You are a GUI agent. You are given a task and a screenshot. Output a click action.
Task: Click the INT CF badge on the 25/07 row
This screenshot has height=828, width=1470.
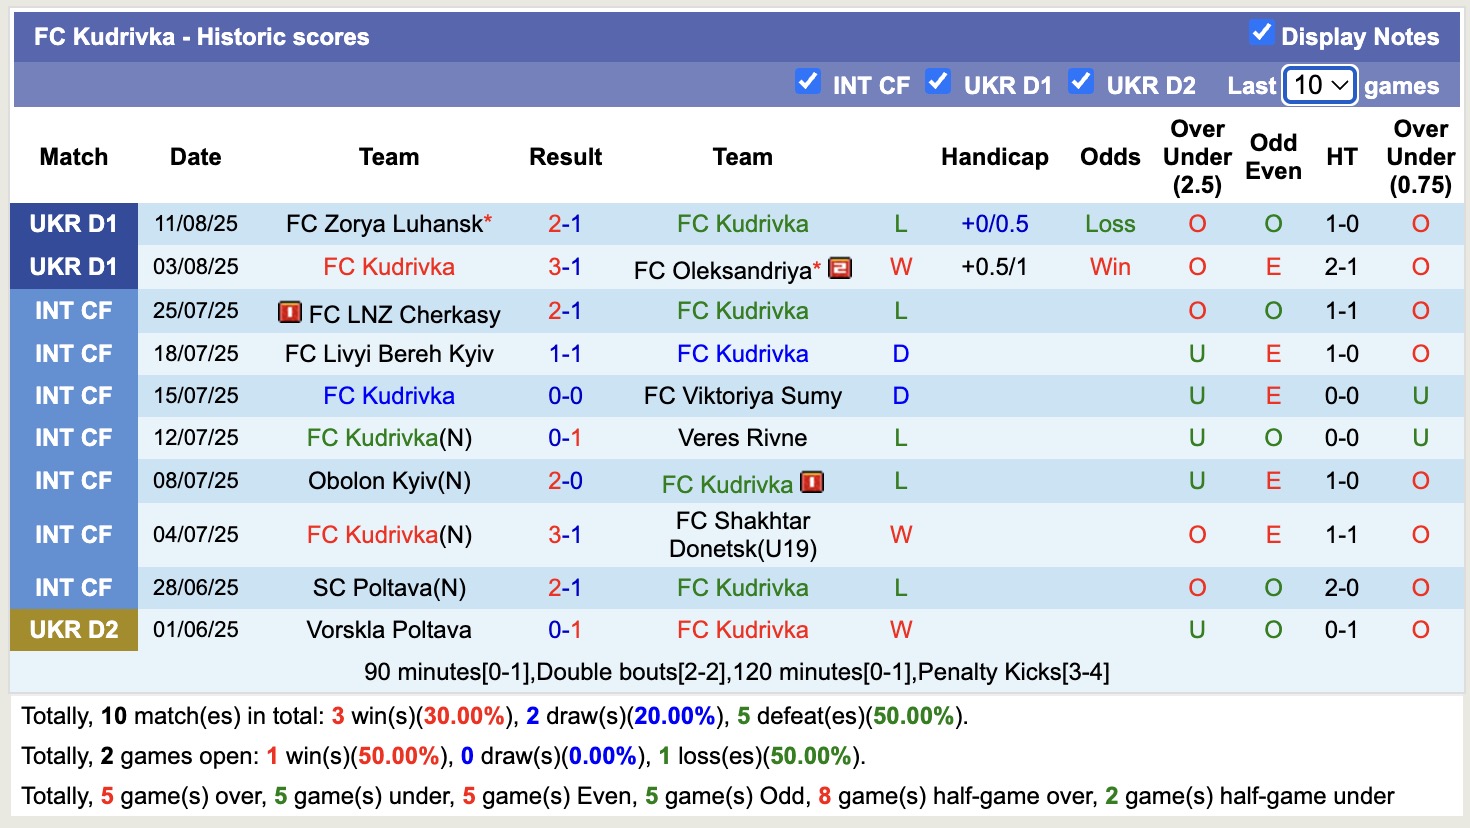(x=73, y=311)
